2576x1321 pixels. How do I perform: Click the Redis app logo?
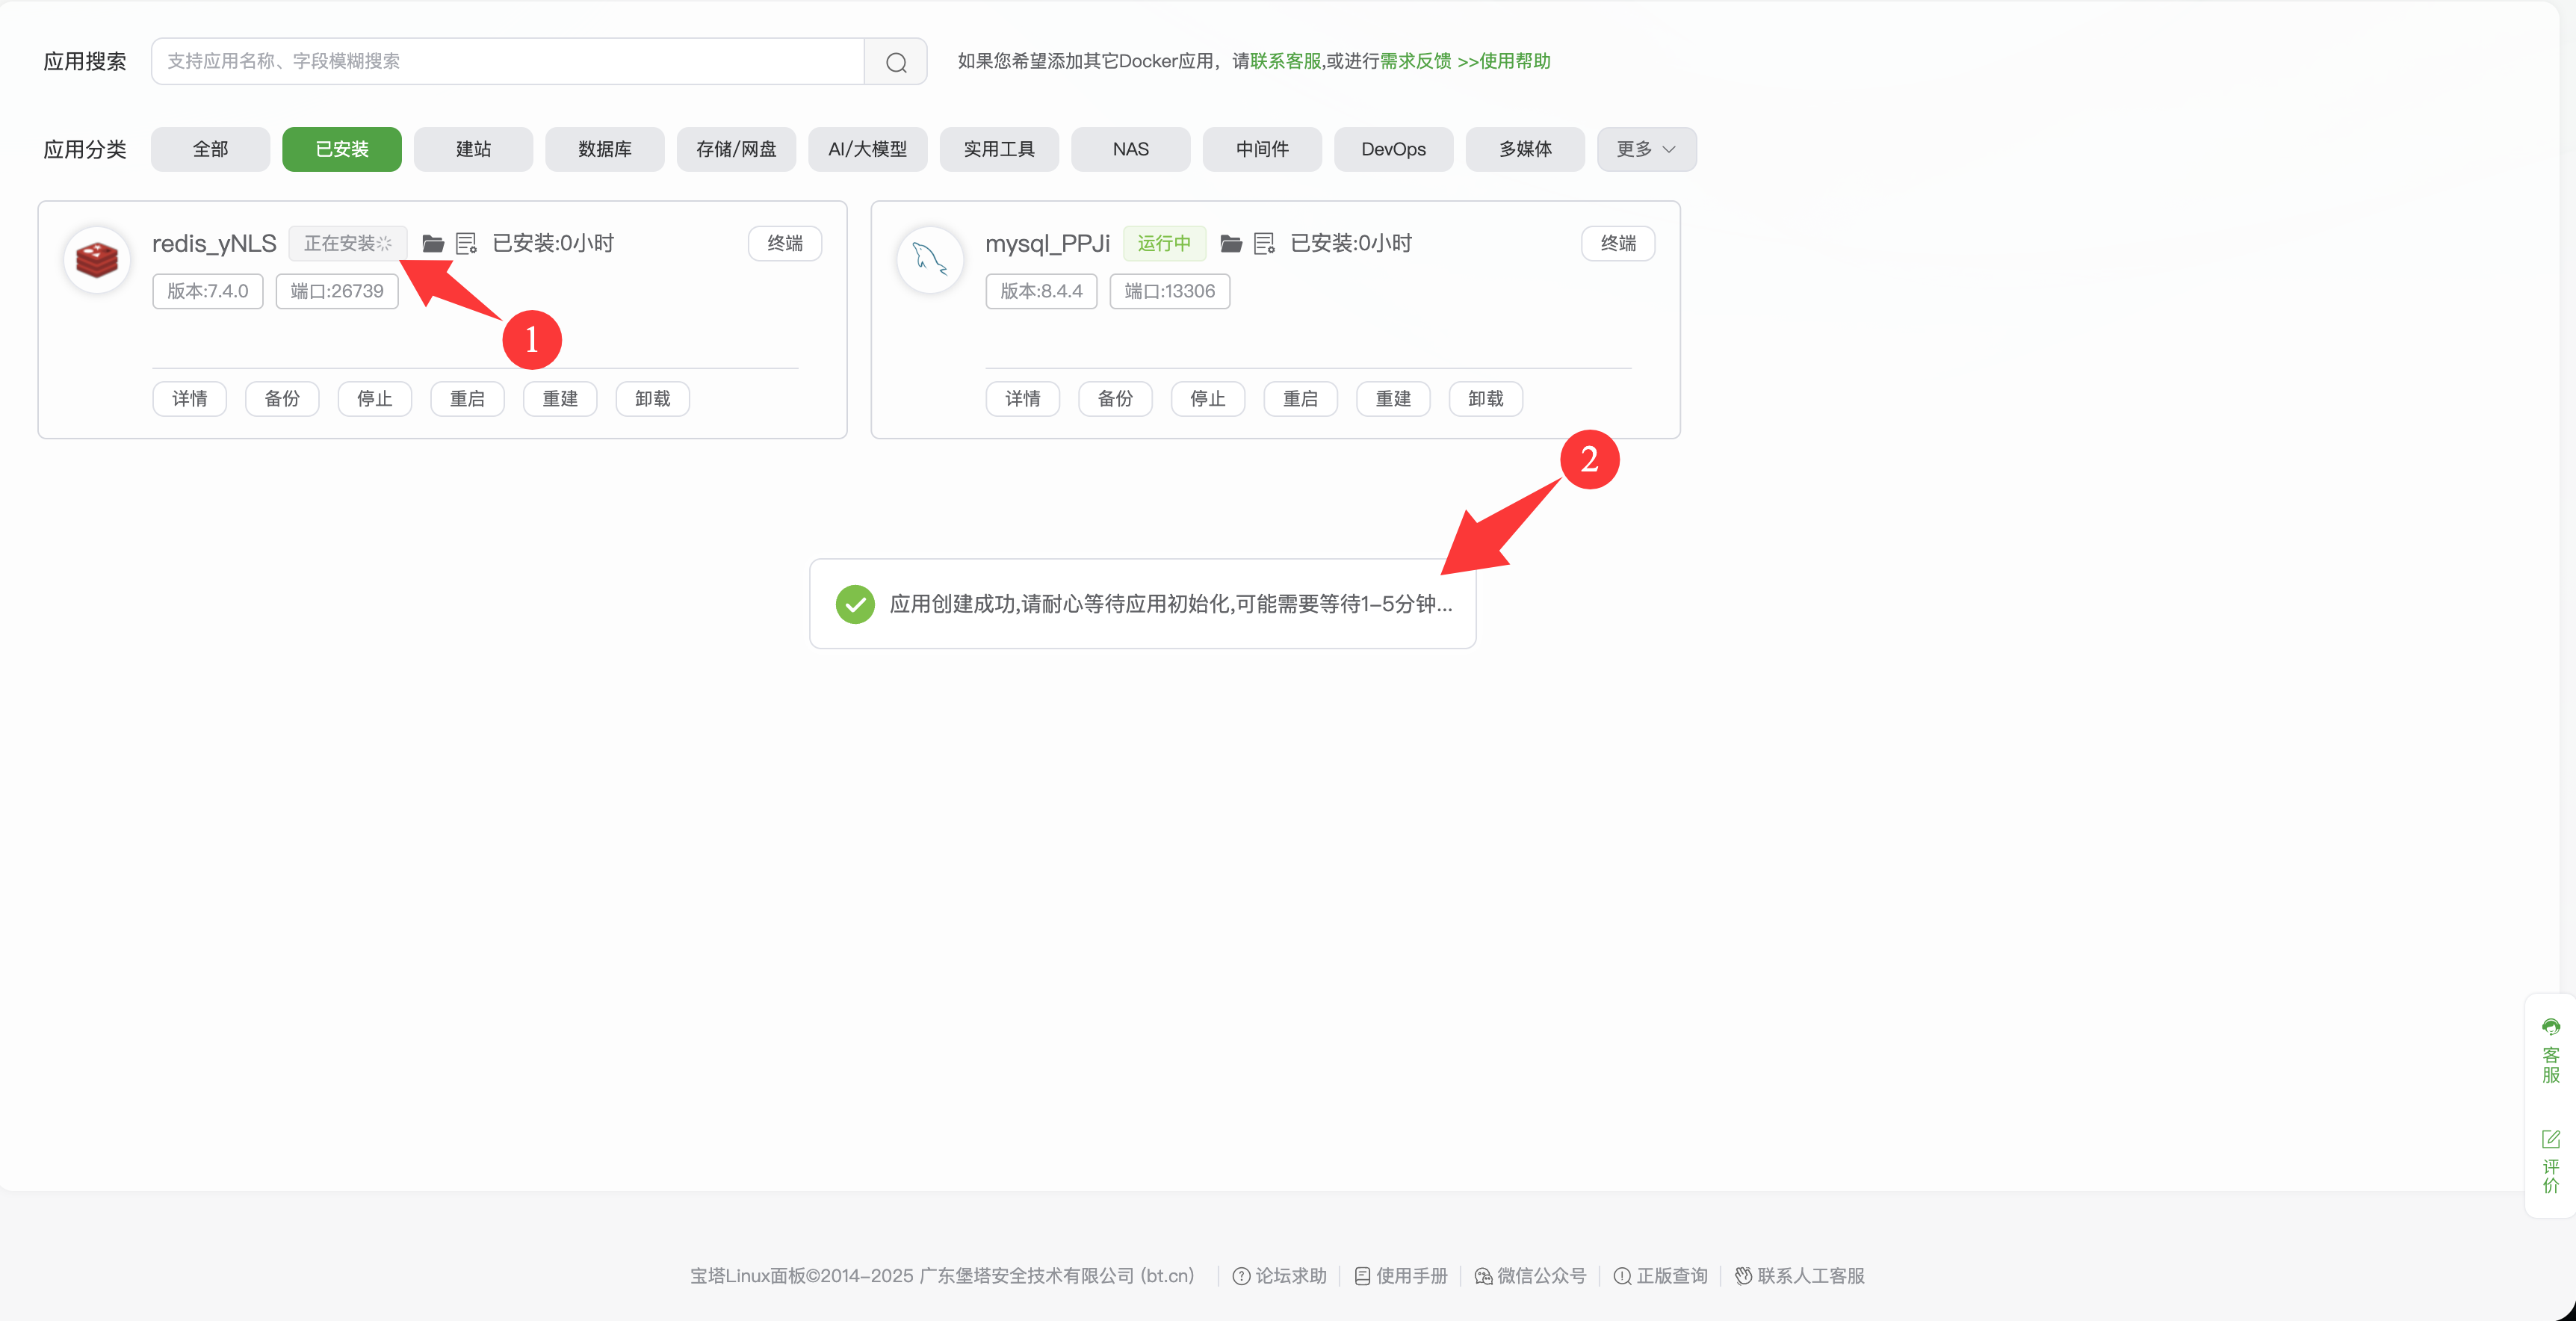click(x=97, y=260)
